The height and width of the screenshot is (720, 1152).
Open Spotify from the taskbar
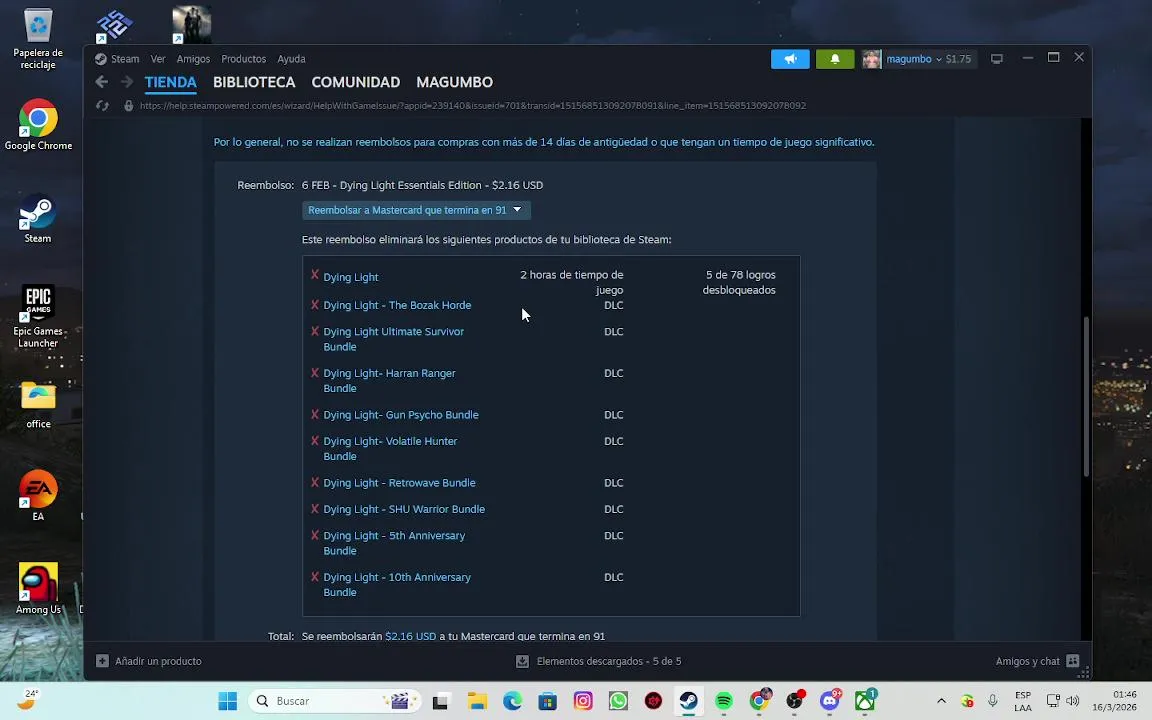pos(724,702)
